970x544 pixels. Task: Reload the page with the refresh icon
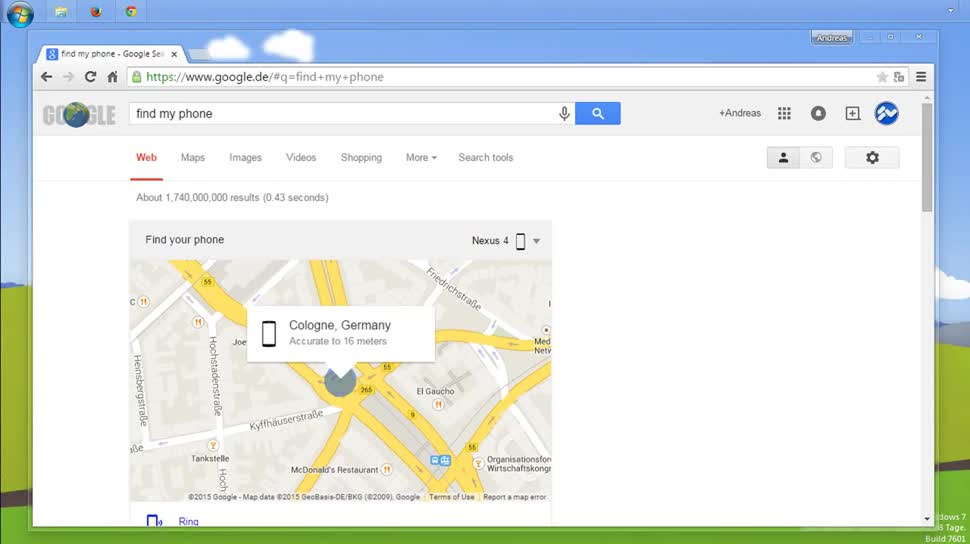pyautogui.click(x=90, y=77)
